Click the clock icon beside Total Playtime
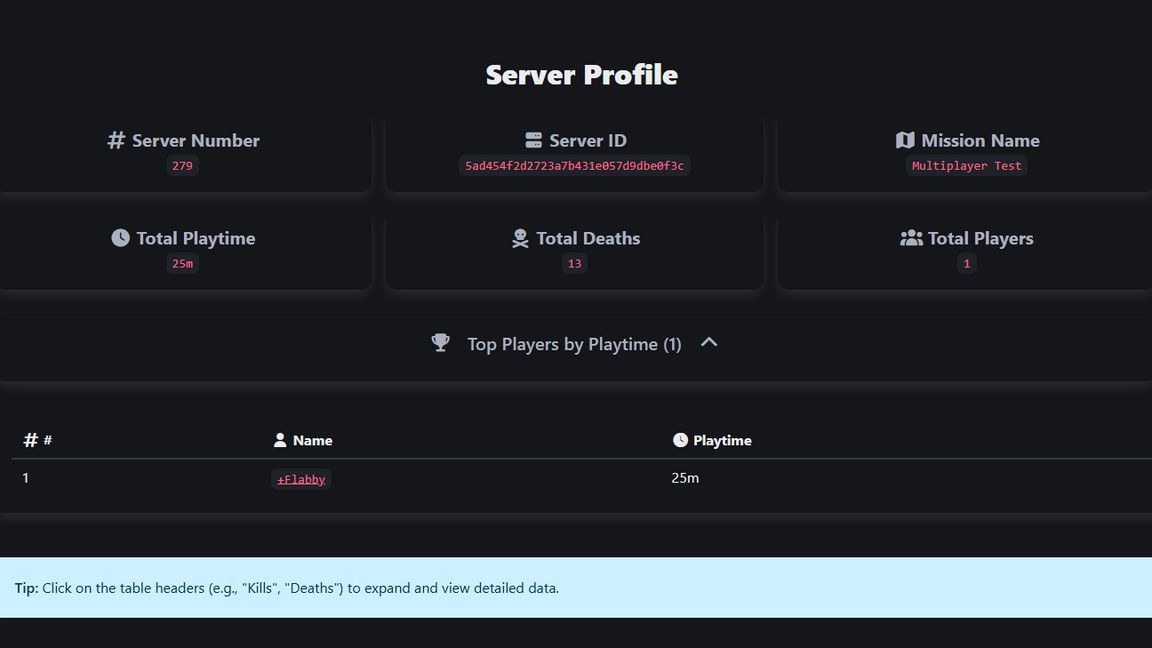This screenshot has width=1152, height=648. pyautogui.click(x=120, y=238)
